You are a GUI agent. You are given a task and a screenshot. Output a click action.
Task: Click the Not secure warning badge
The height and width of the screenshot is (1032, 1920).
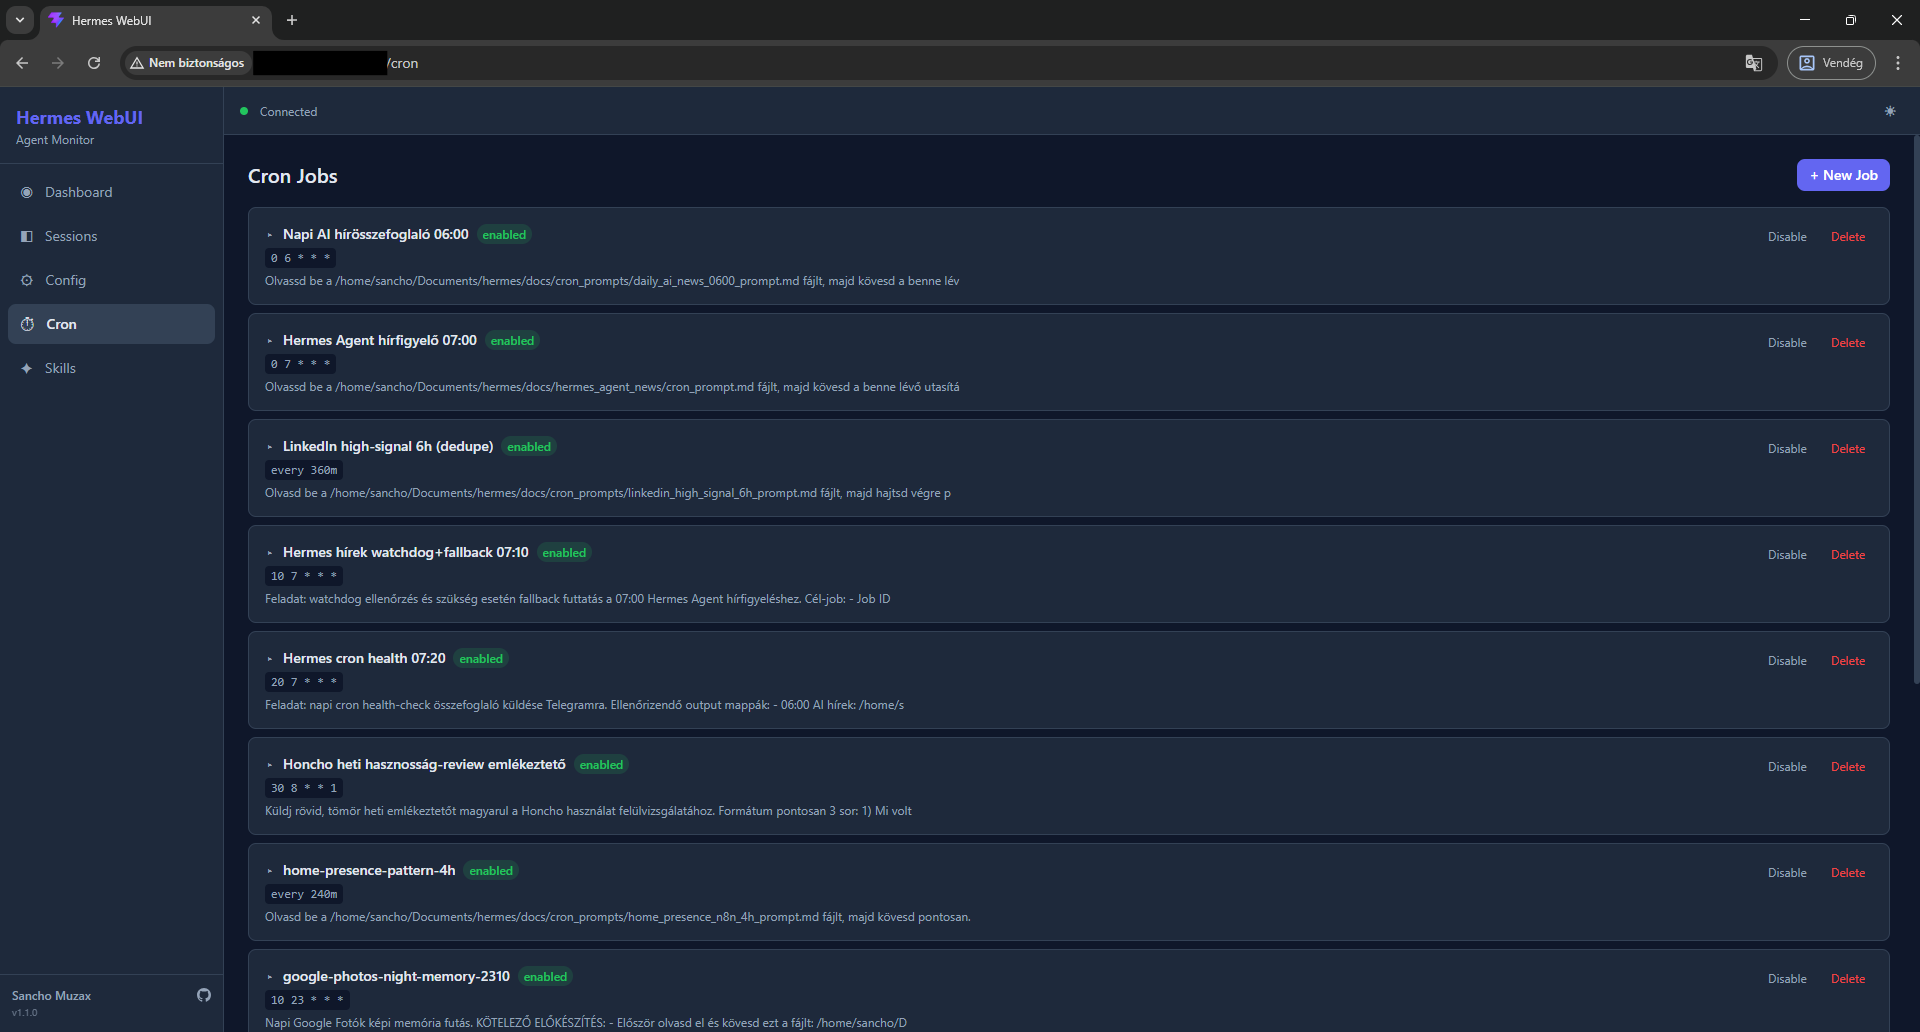click(187, 63)
